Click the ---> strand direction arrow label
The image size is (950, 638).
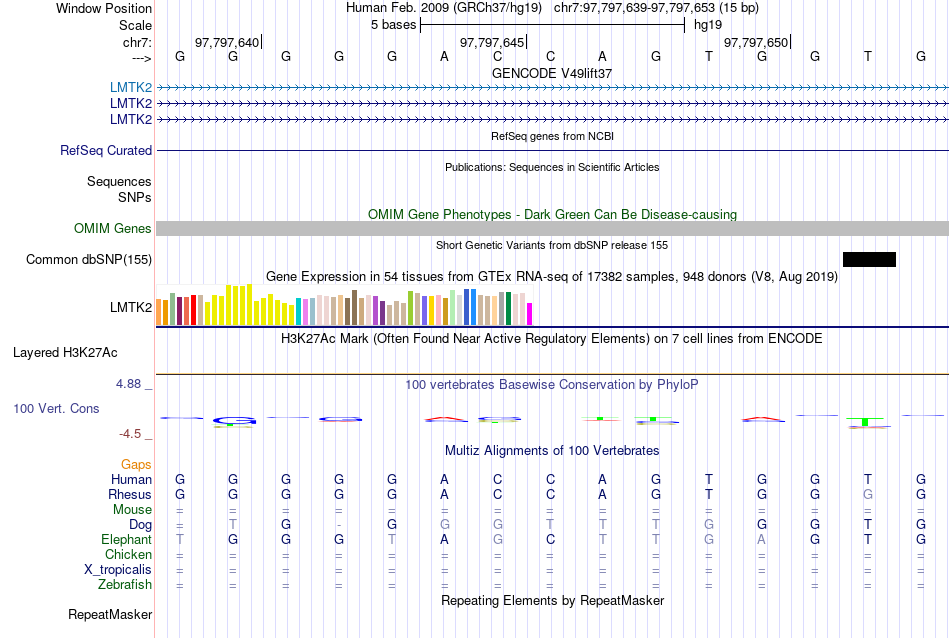tap(142, 58)
